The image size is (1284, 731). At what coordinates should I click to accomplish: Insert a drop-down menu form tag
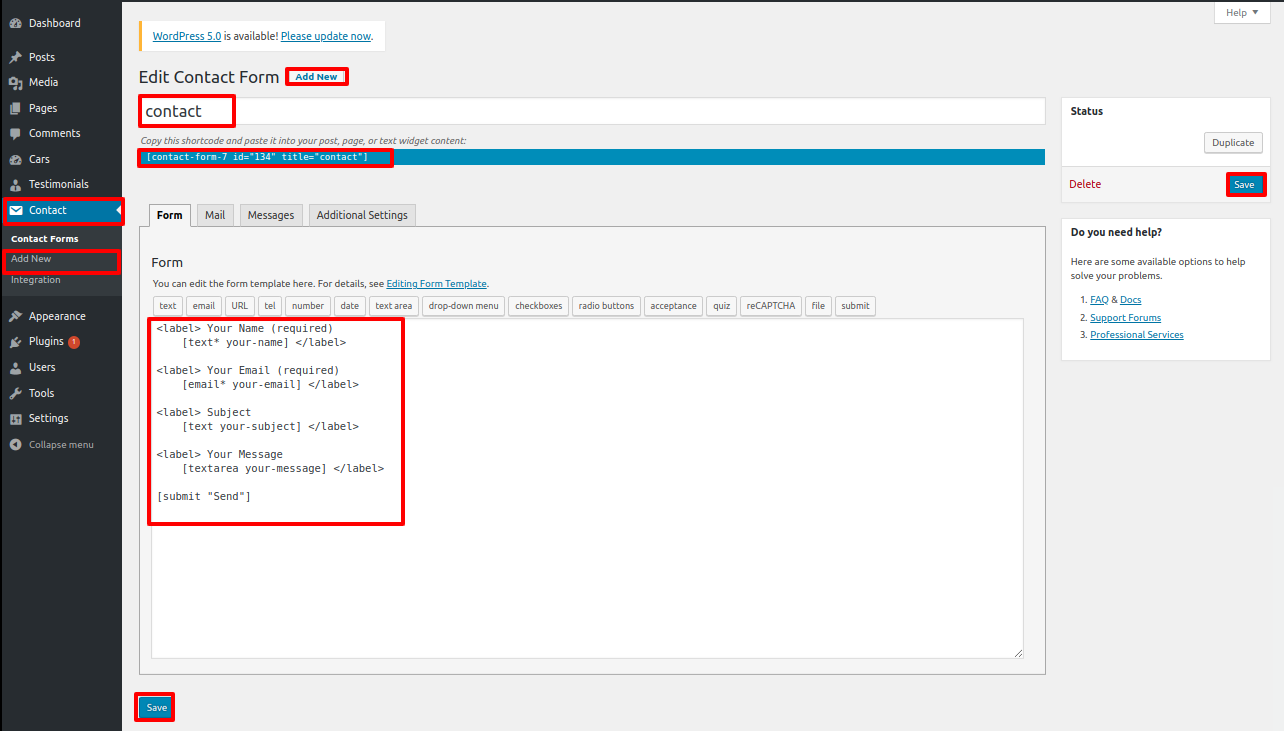(463, 306)
